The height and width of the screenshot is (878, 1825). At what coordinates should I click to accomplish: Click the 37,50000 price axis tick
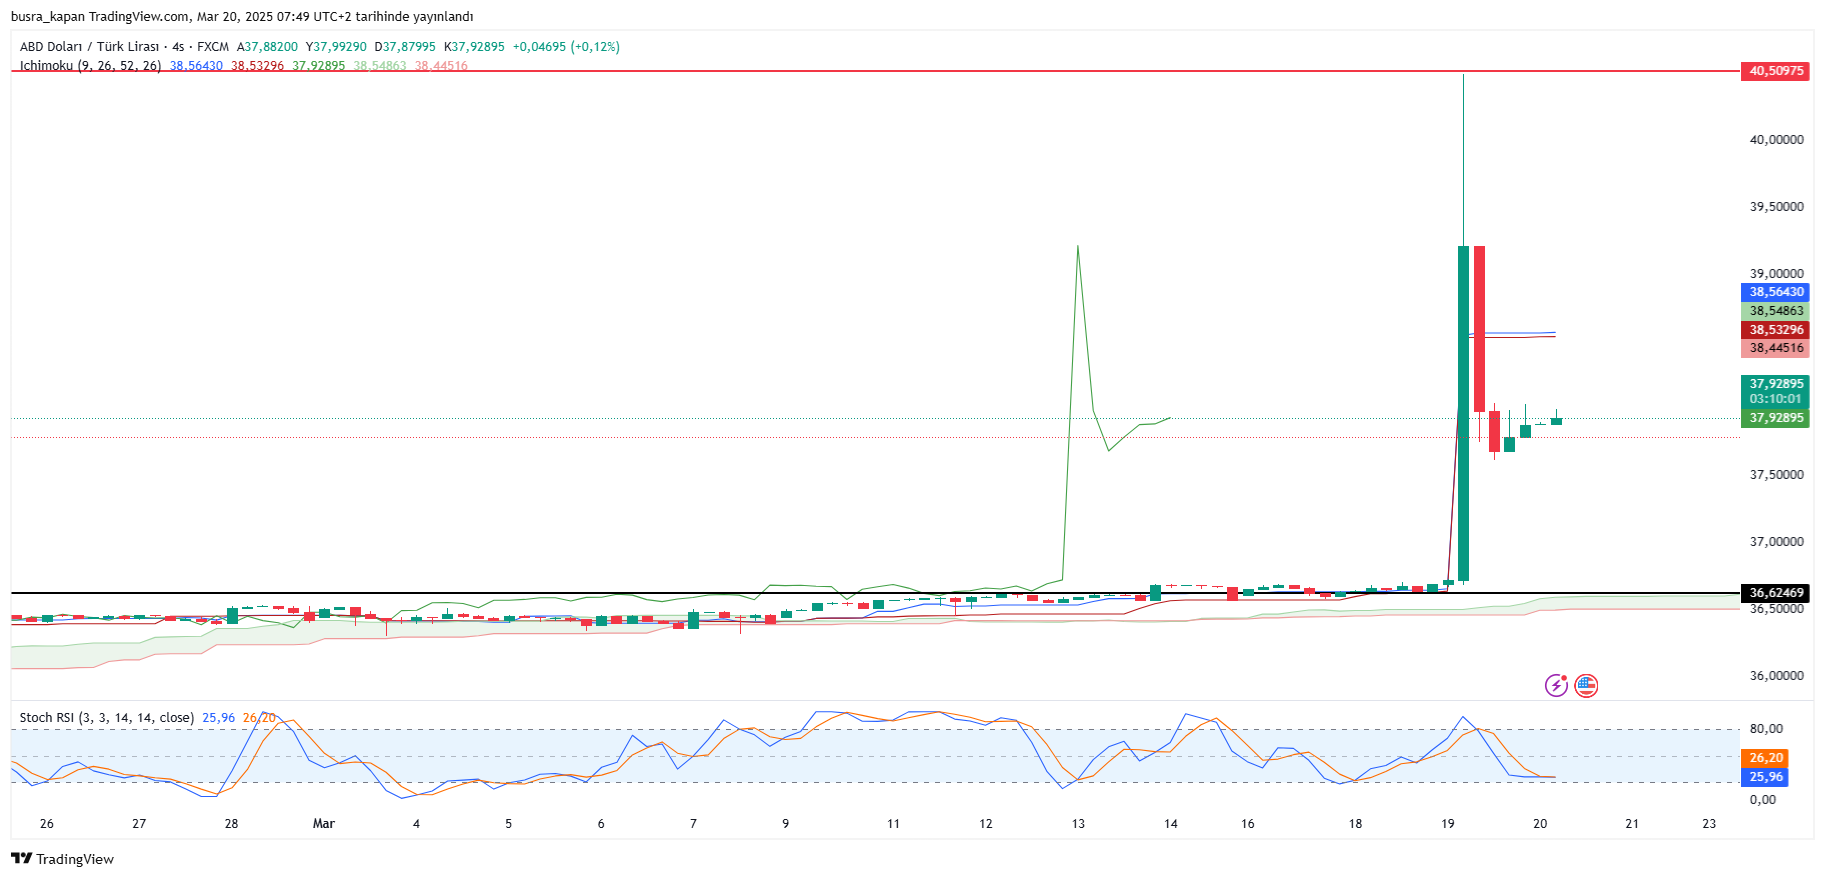(1776, 475)
